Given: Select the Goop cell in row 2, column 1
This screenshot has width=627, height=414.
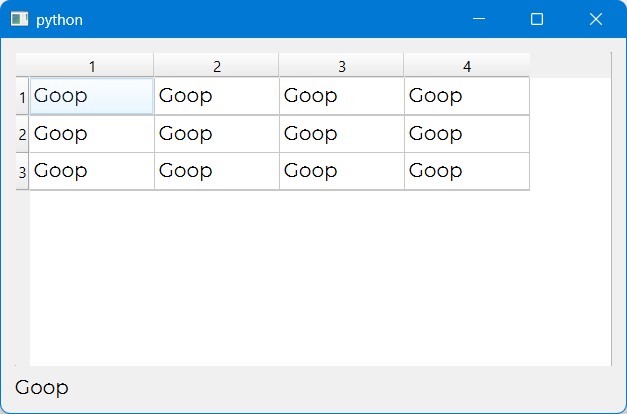Looking at the screenshot, I should [x=92, y=134].
